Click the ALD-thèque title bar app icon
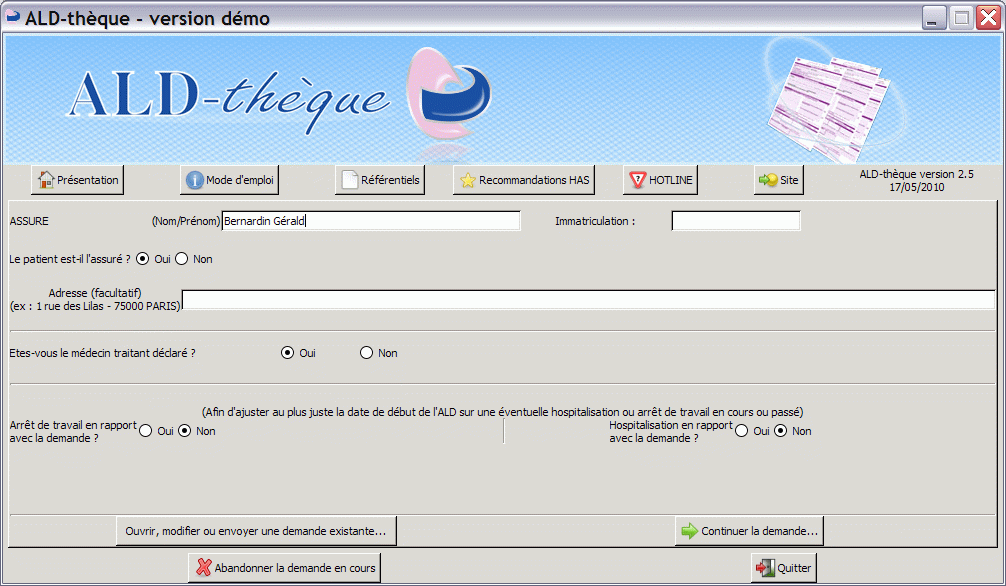Screen dimensions: 1006x586 [x=13, y=17]
